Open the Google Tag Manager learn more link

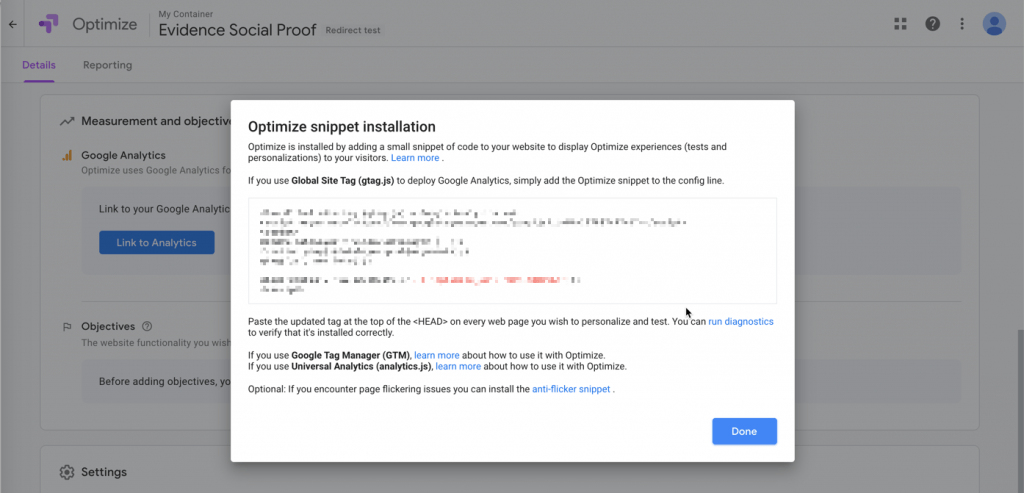[437, 356]
